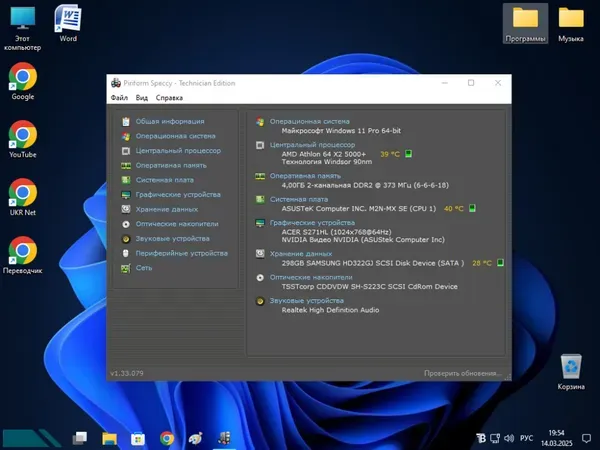Open Microsoft Store from the taskbar
Viewport: 600px width, 450px height.
[138, 439]
